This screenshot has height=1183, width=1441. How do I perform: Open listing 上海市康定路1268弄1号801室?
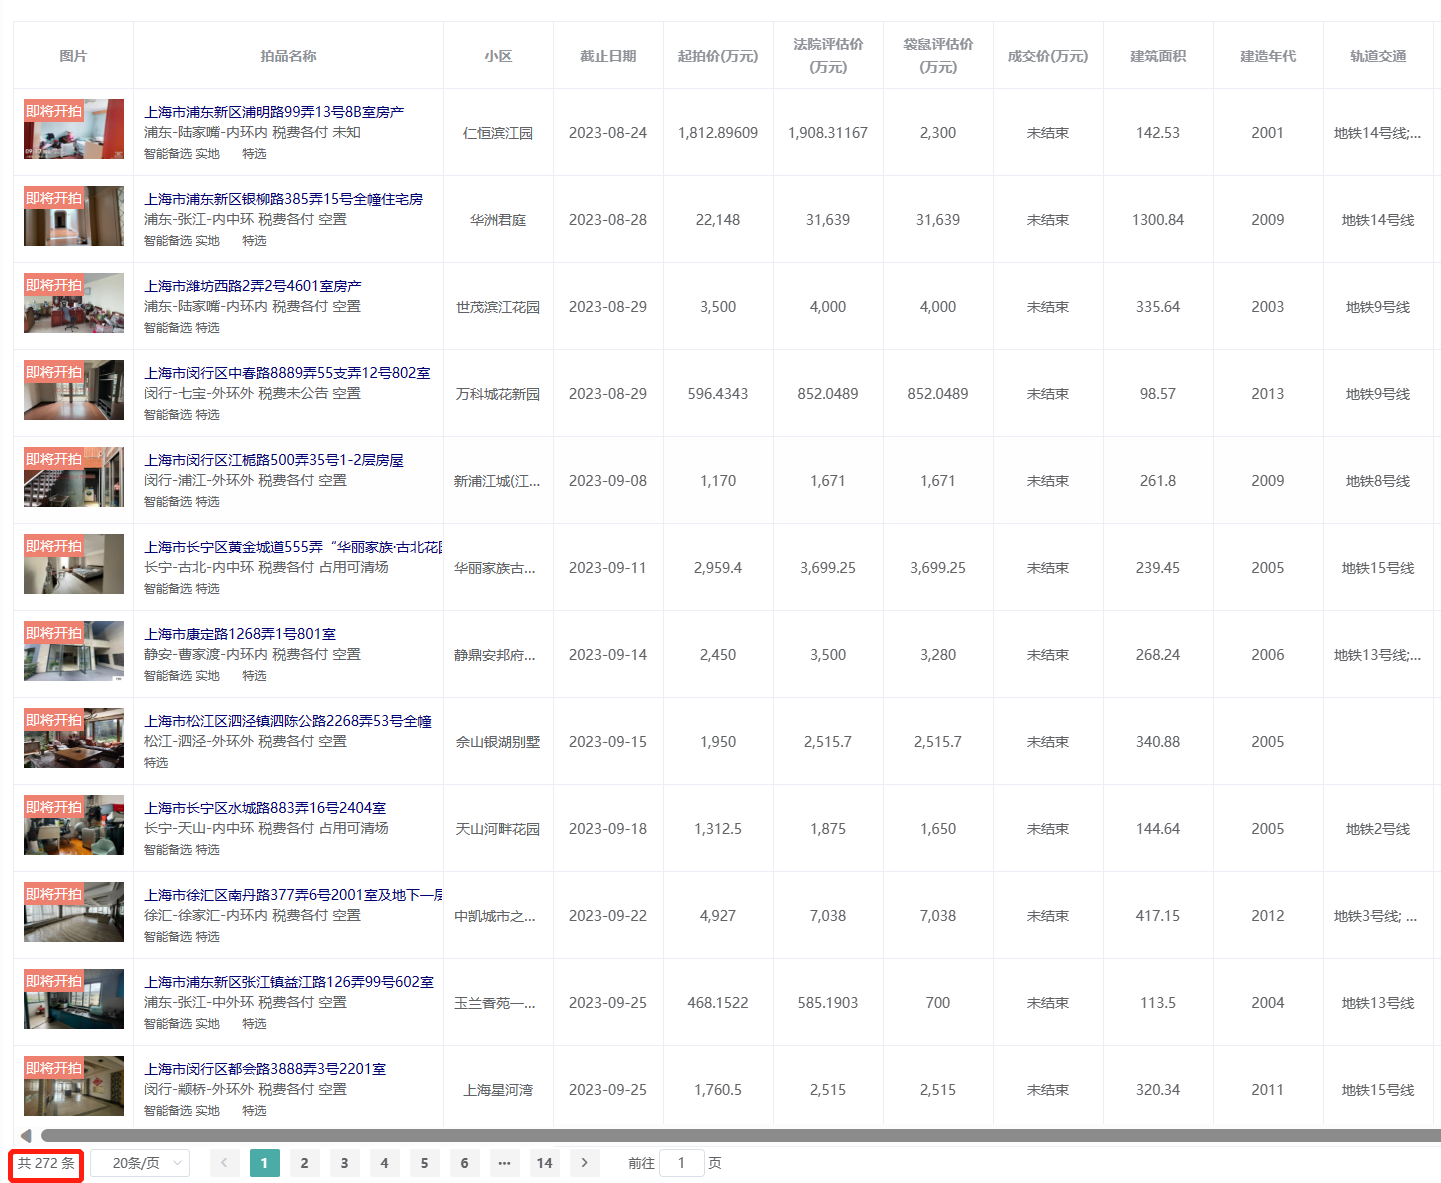click(240, 633)
